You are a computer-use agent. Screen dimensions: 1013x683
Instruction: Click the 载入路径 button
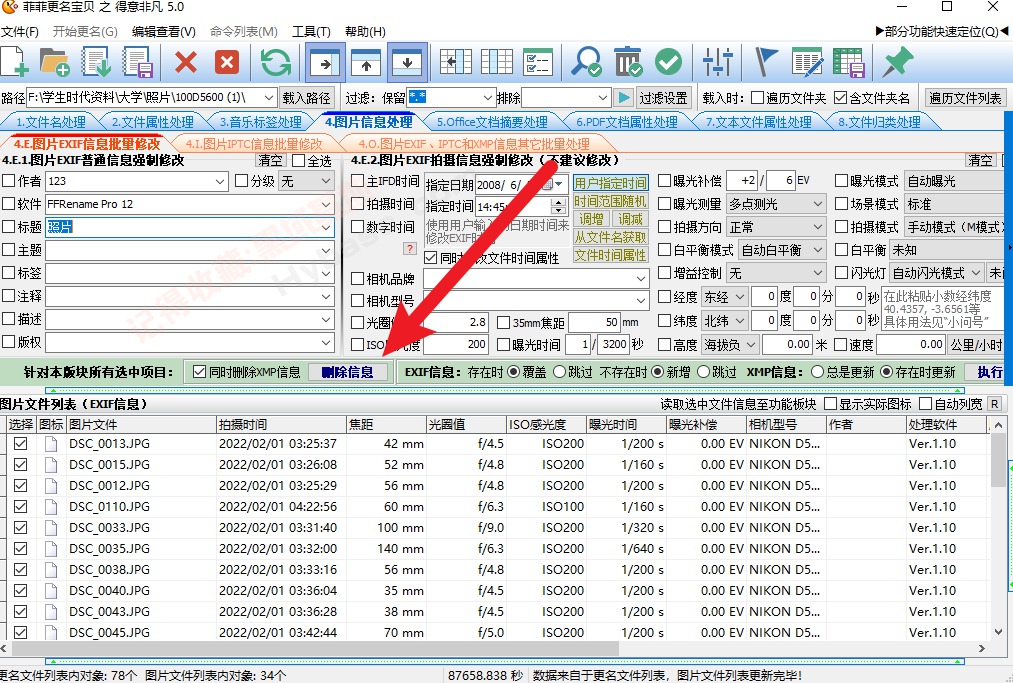tap(306, 98)
